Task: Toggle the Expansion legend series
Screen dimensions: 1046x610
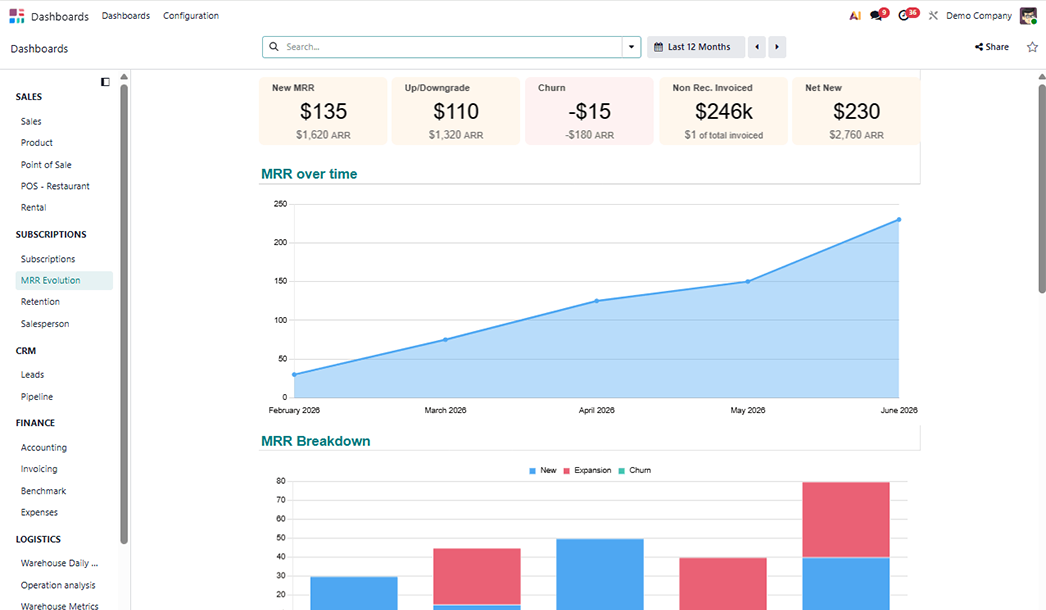Action: coord(587,471)
